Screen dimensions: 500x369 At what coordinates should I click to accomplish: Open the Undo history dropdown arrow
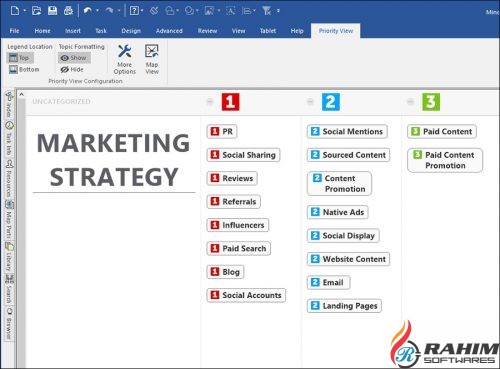pos(97,11)
